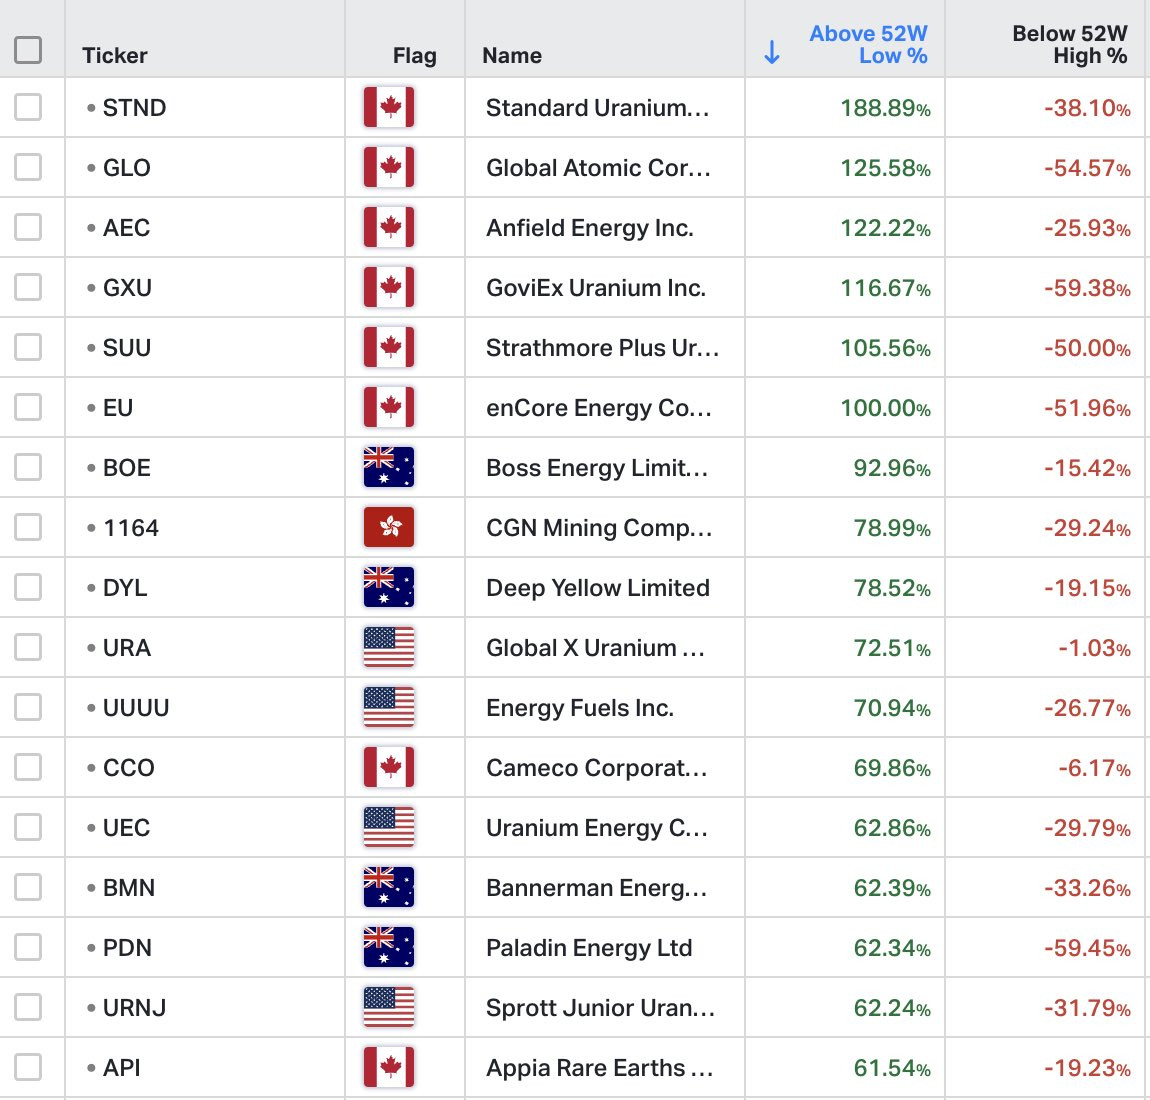Check the select-all checkbox in header
The image size is (1150, 1100).
28,50
